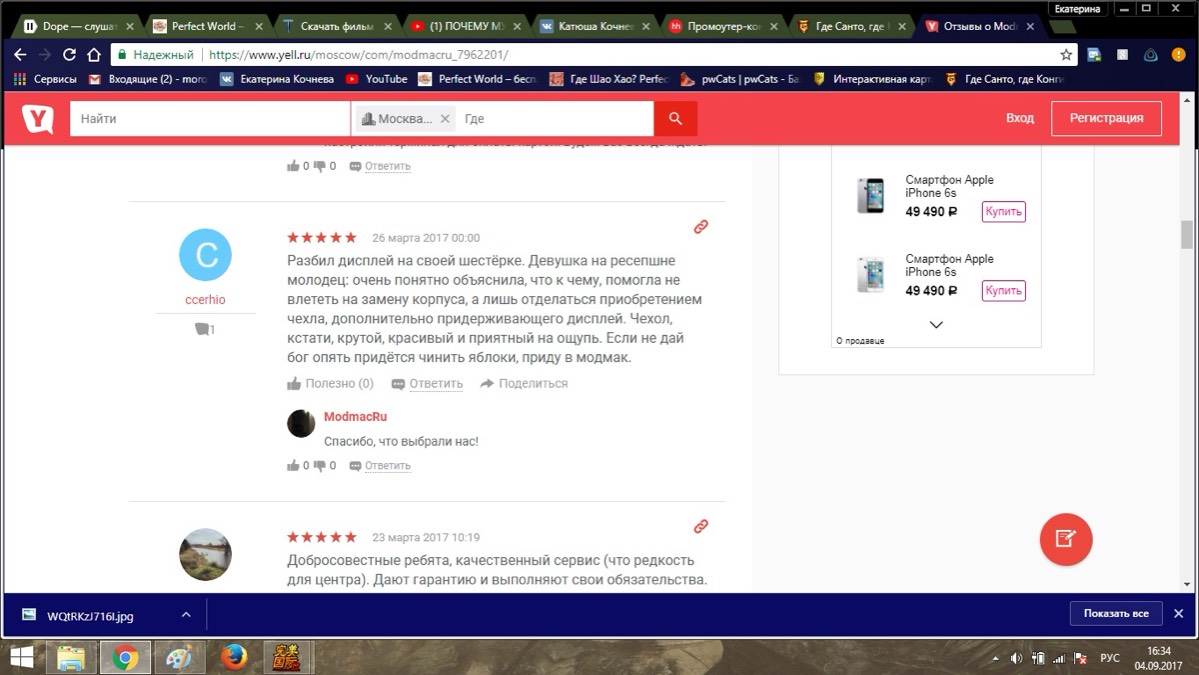Click the thumbs-up icon under ccerhio's review

point(295,383)
